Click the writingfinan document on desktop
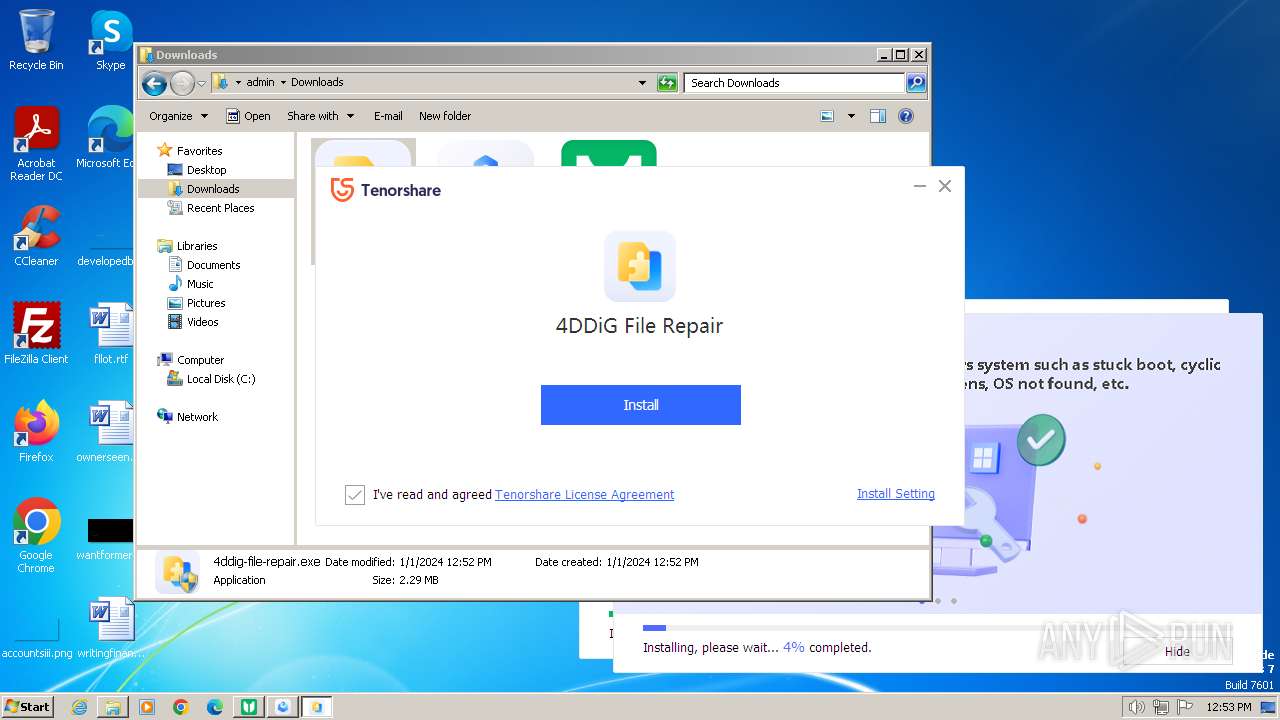This screenshot has width=1280, height=720. 110,628
